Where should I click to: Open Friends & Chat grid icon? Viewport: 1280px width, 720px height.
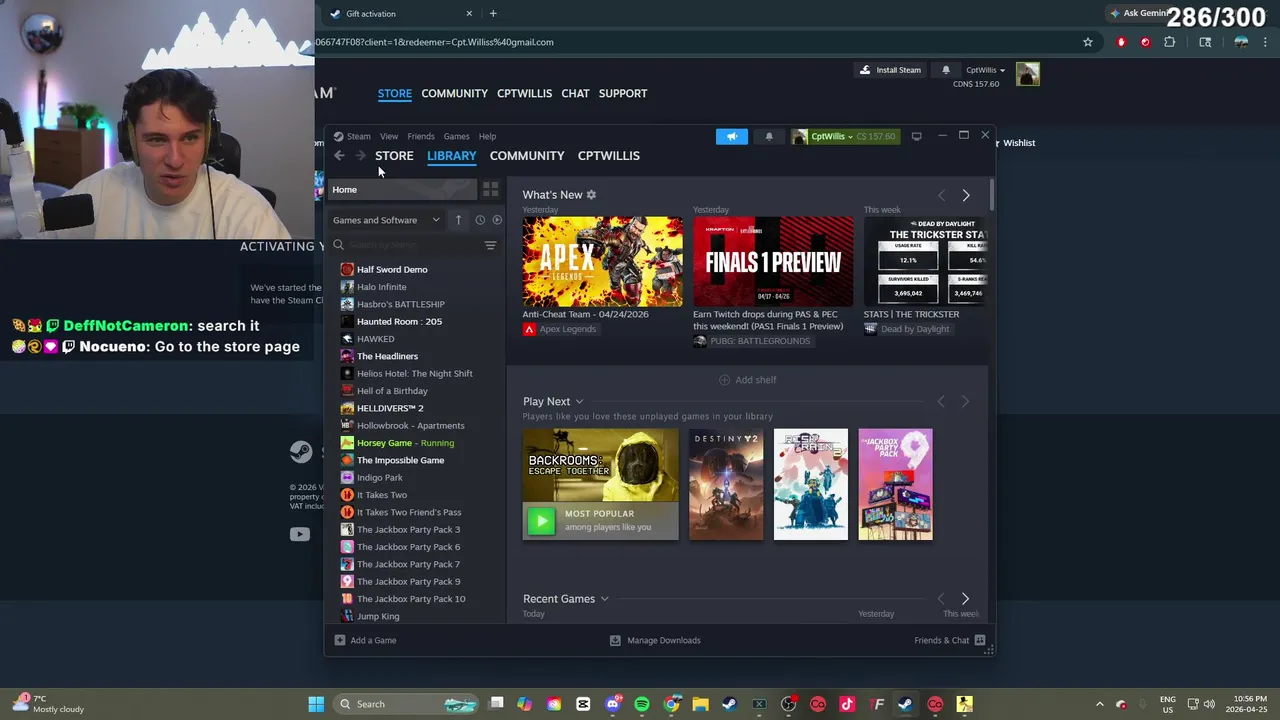click(x=980, y=640)
